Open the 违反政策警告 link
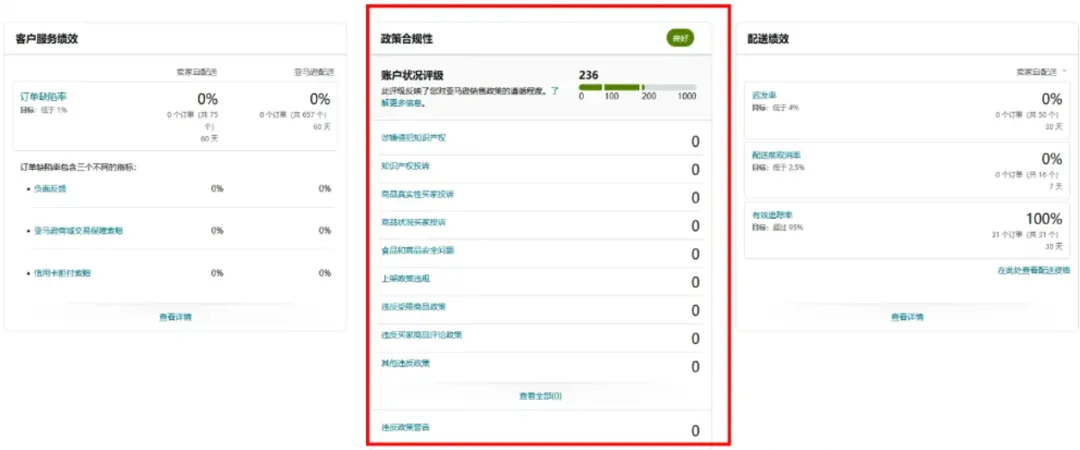The image size is (1080, 450). click(x=405, y=427)
